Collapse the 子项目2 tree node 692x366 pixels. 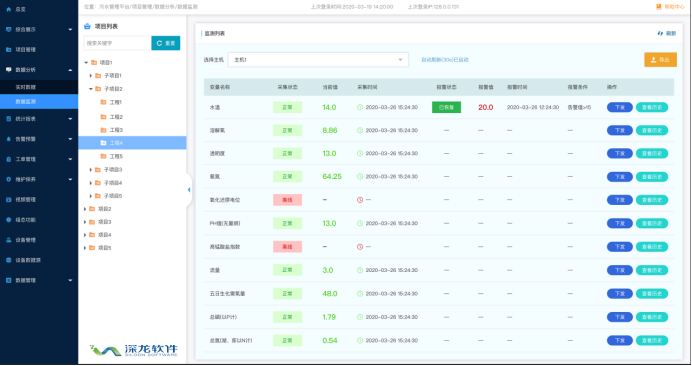tap(91, 89)
